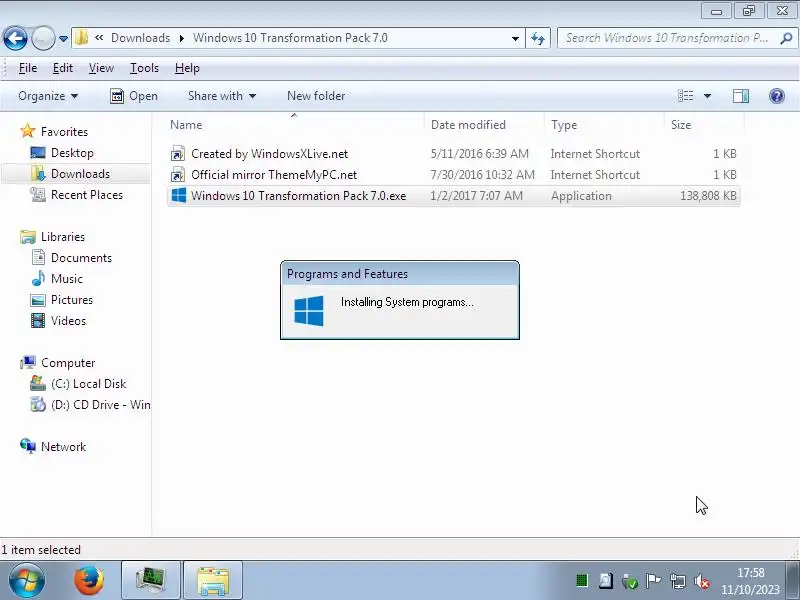Expand the Organize dropdown
This screenshot has height=600, width=800.
click(48, 96)
